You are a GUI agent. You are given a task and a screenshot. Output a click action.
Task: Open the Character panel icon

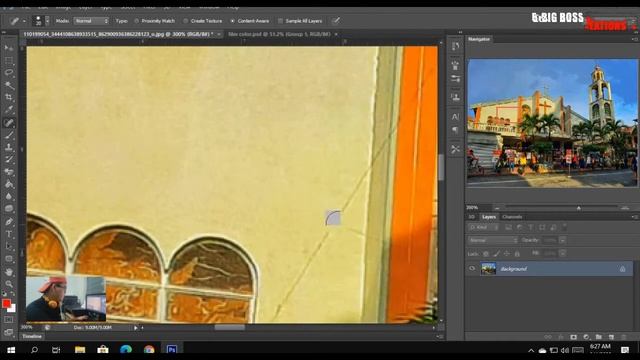[x=456, y=117]
